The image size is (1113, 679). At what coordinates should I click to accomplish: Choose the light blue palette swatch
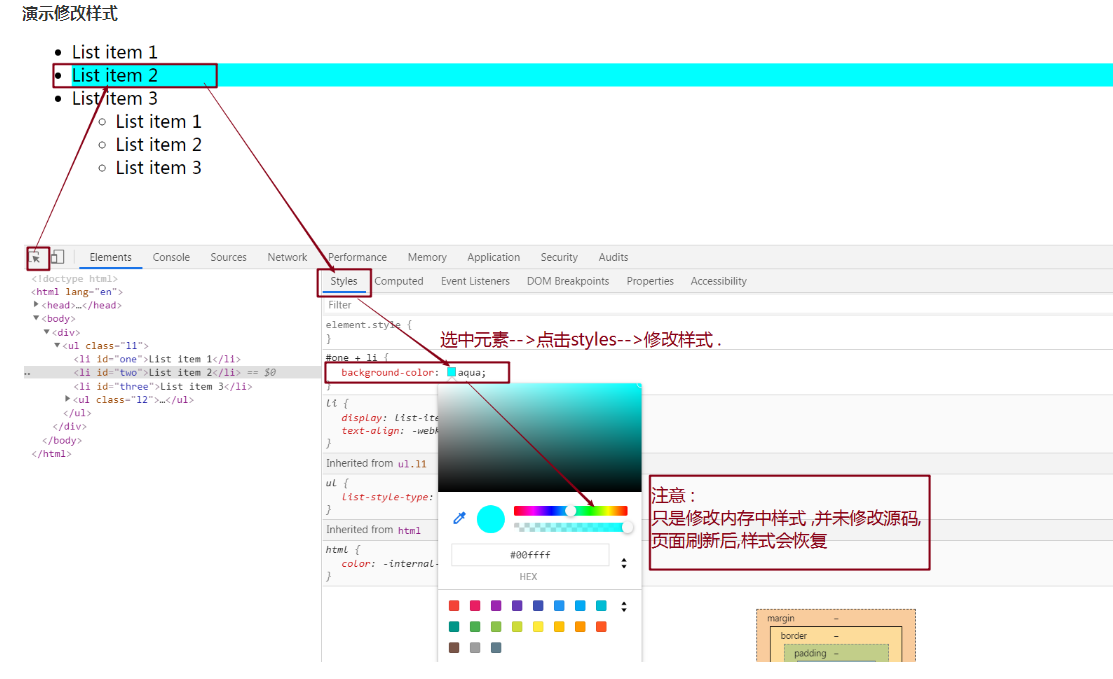coord(580,605)
